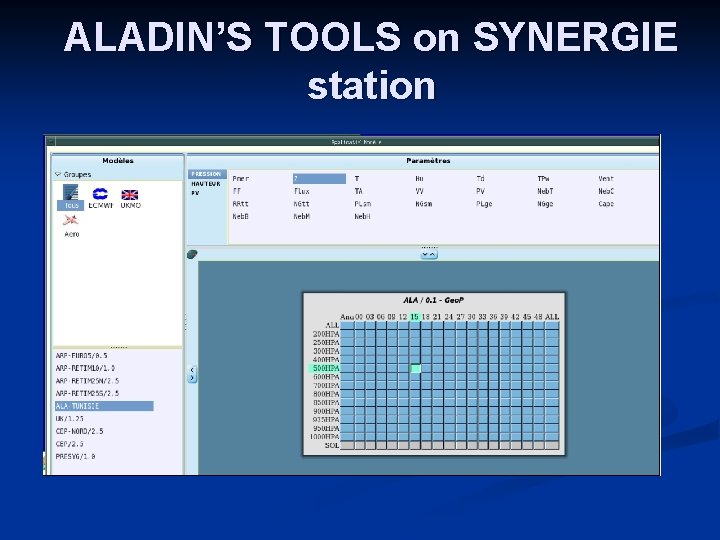Choose the UK/1.25 model
Image resolution: width=720 pixels, height=540 pixels.
(x=69, y=418)
